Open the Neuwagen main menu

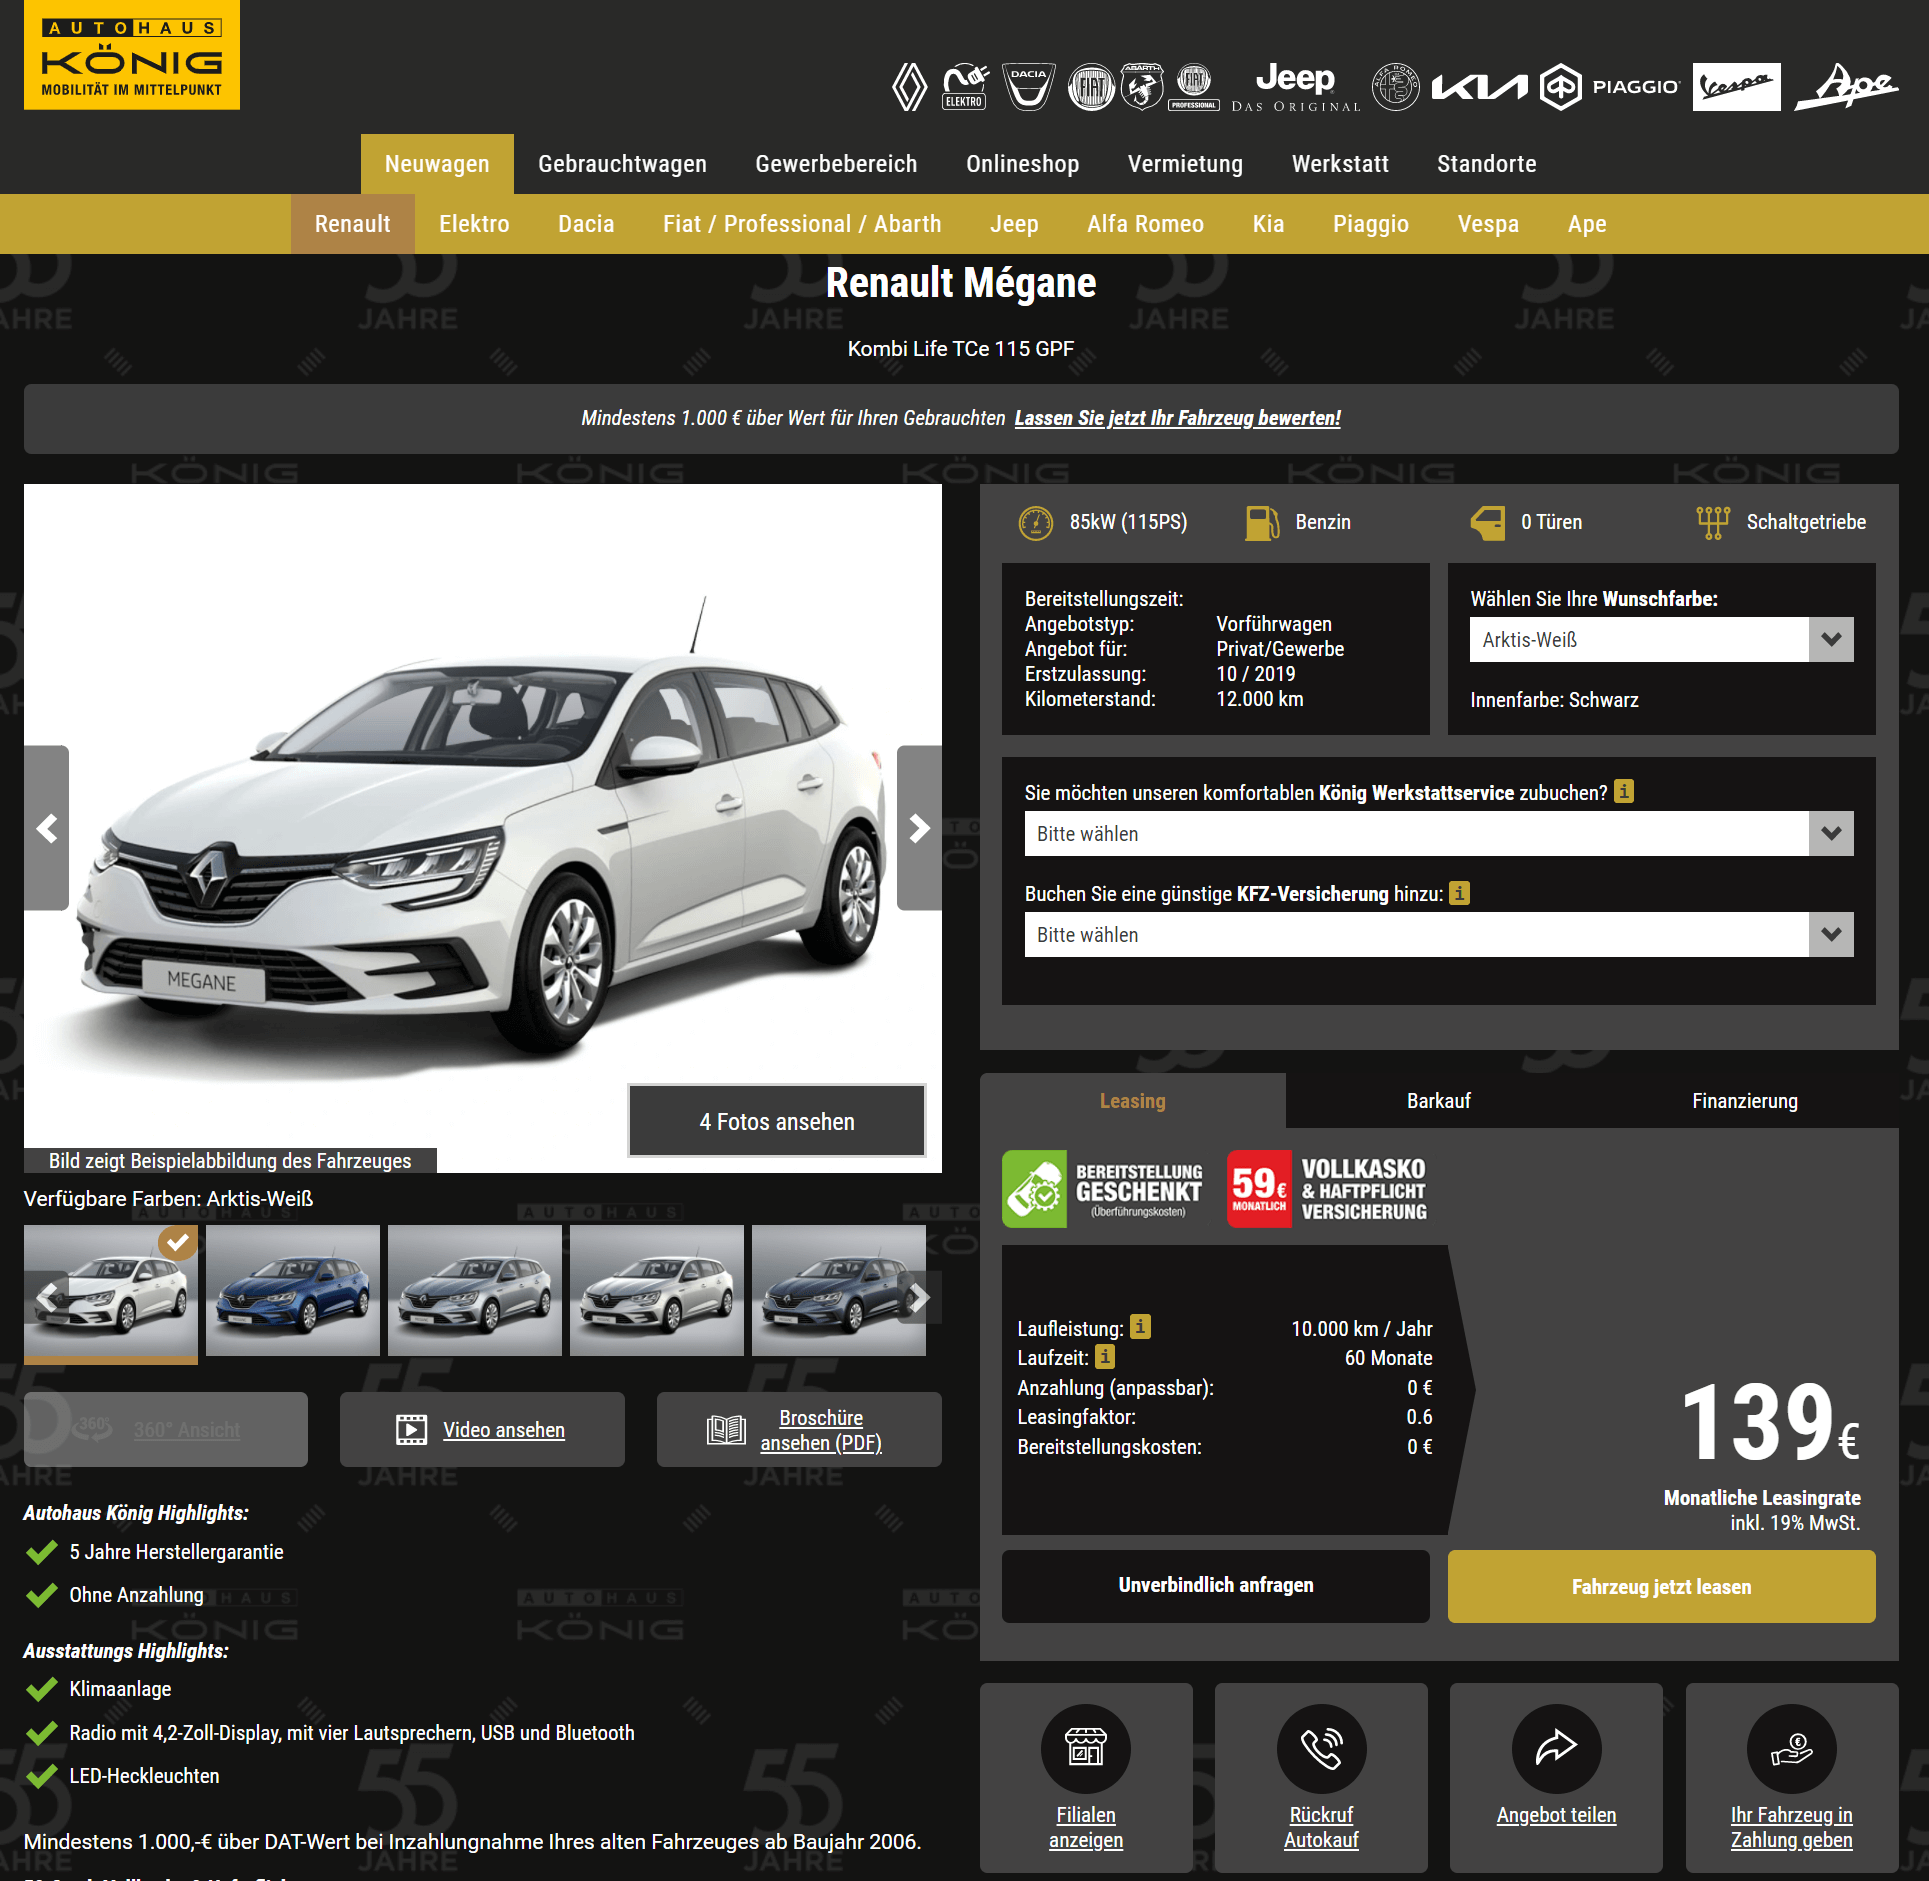[x=437, y=164]
